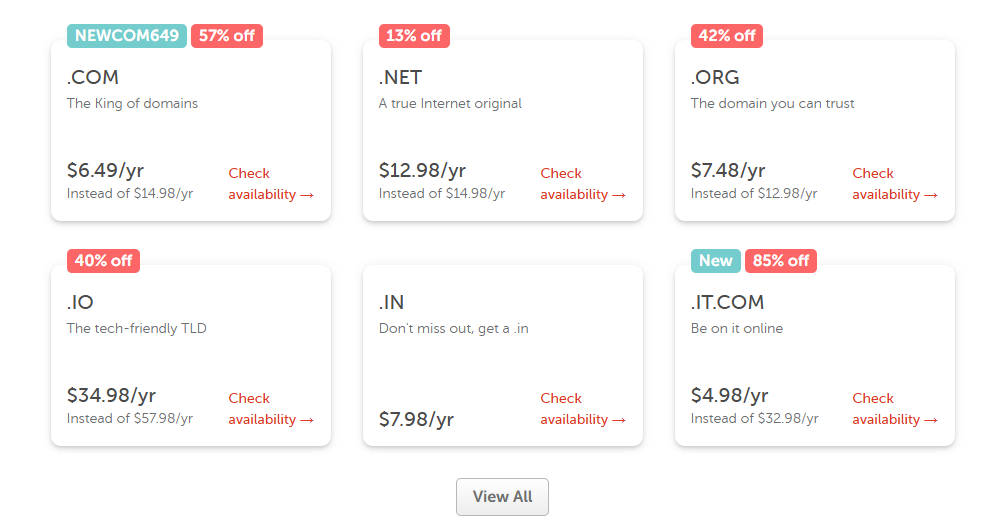
Task: Click the NEWCOM649 promo code badge
Action: click(x=127, y=36)
